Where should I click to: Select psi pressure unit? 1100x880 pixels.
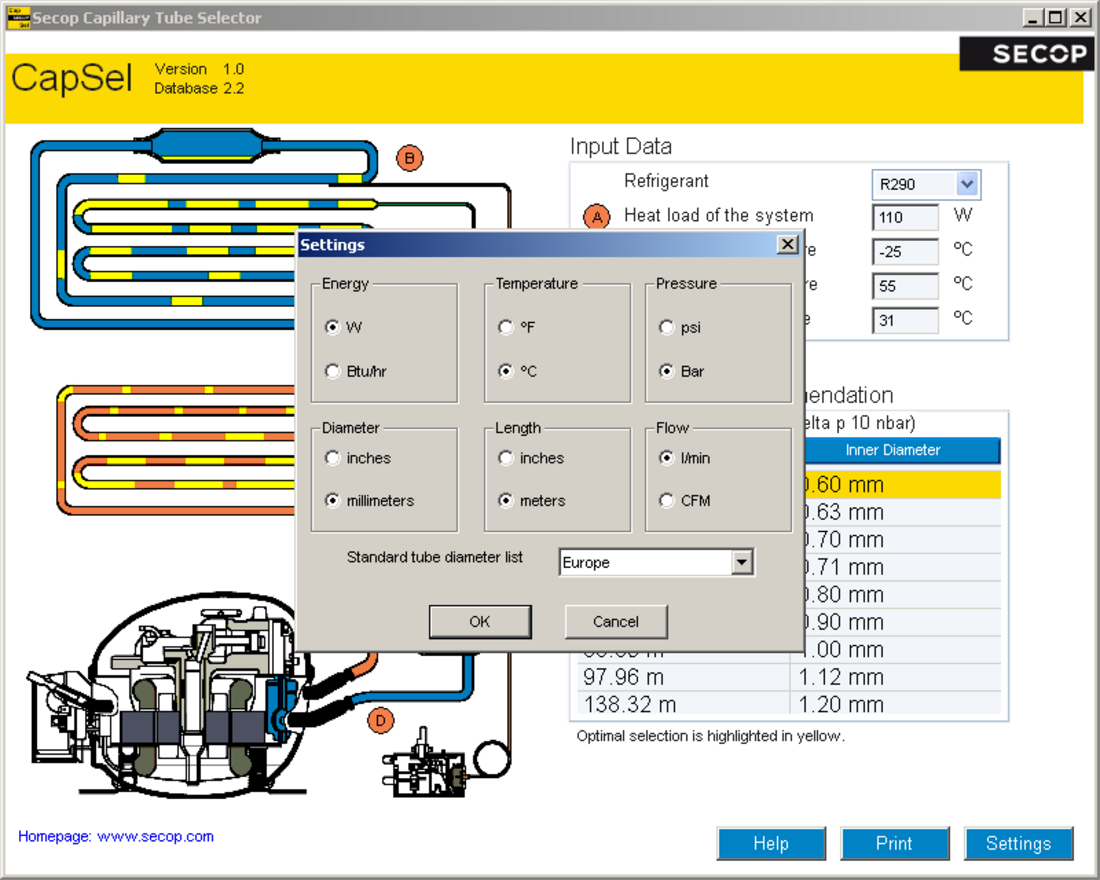[x=666, y=327]
